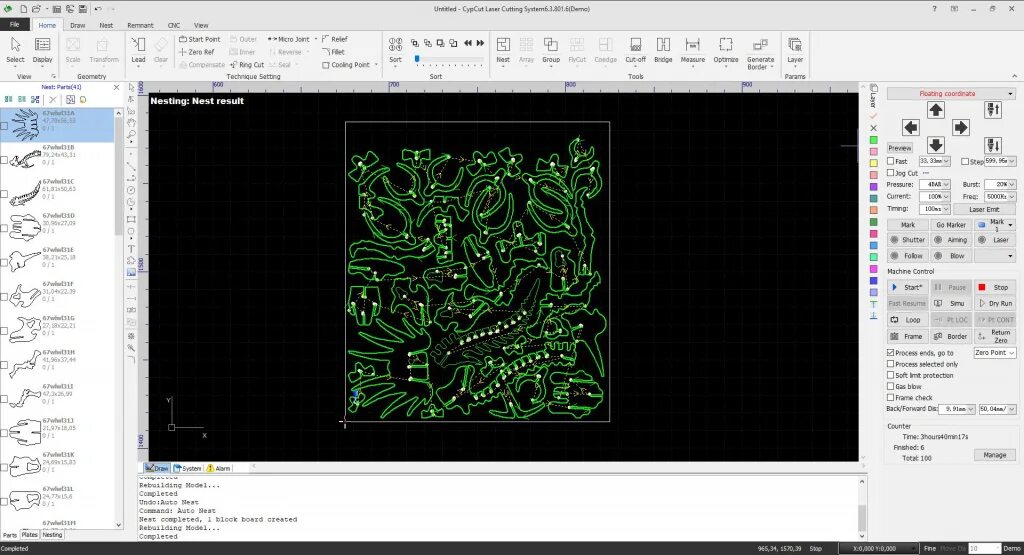Click the Start machine button

pyautogui.click(x=907, y=287)
